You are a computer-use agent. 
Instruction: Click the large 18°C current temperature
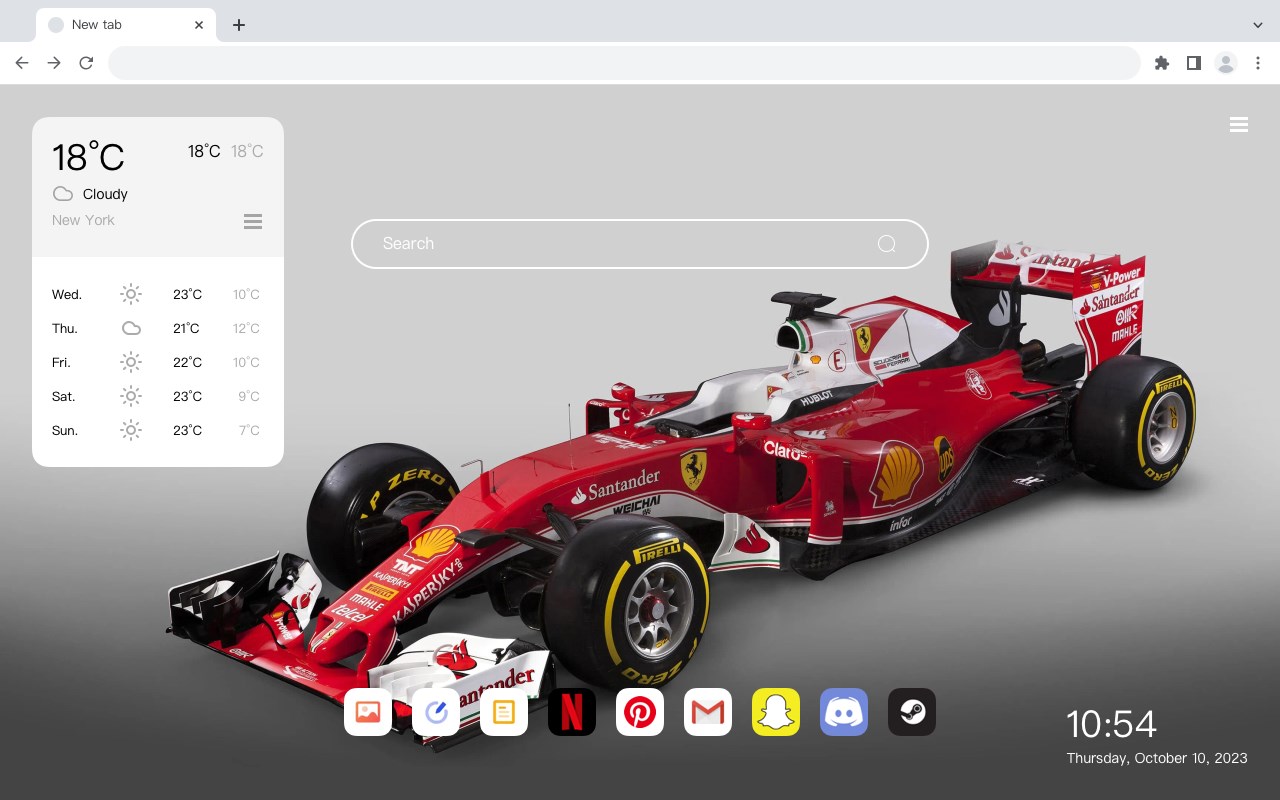click(88, 157)
